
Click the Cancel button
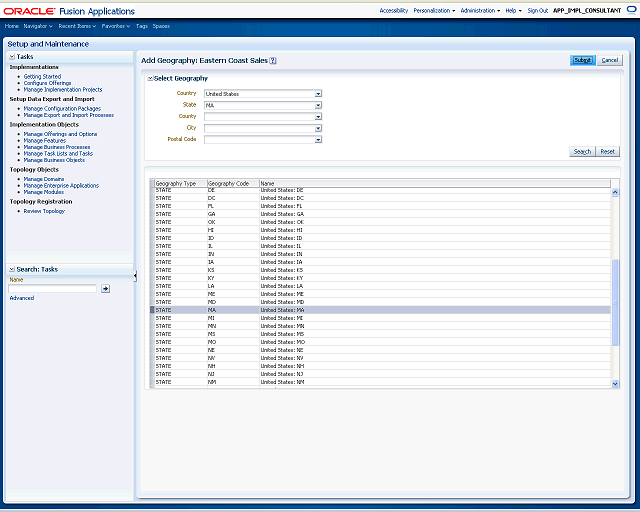click(610, 60)
